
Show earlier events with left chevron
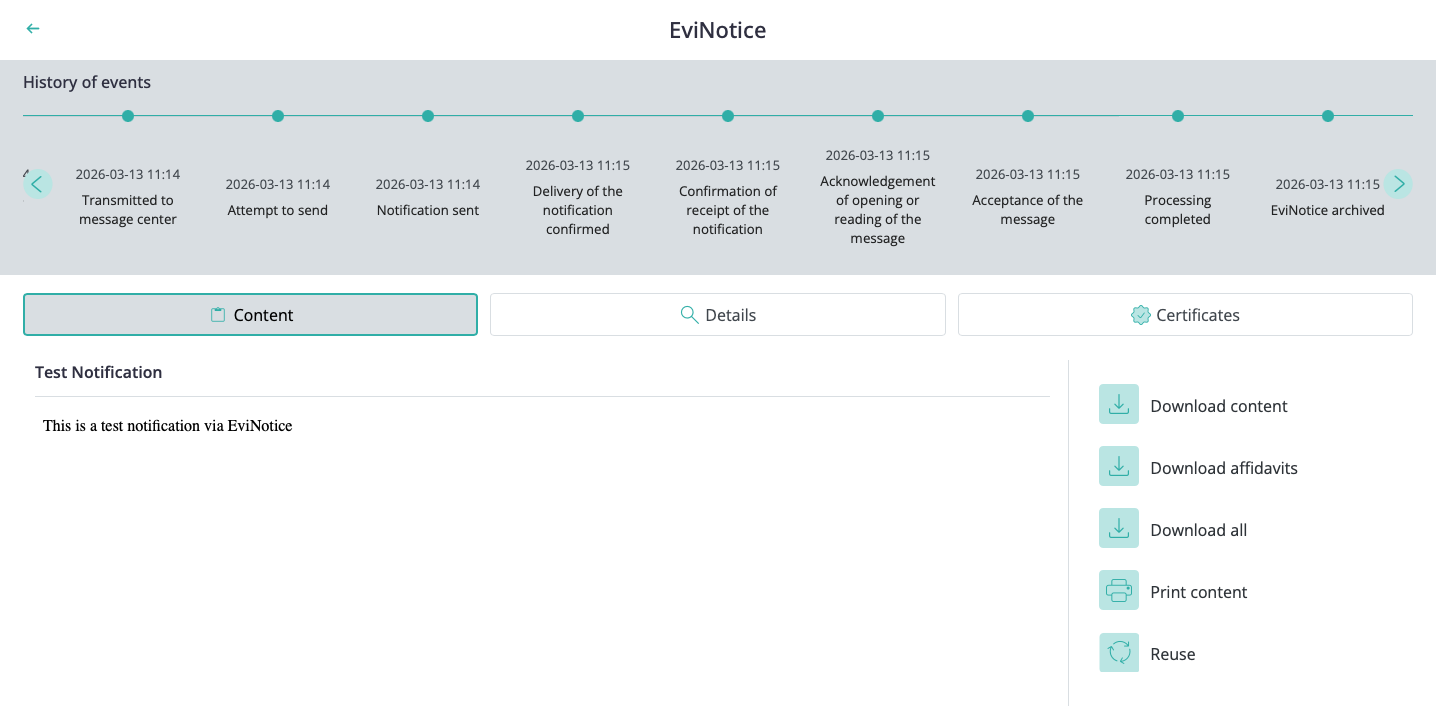click(x=37, y=184)
